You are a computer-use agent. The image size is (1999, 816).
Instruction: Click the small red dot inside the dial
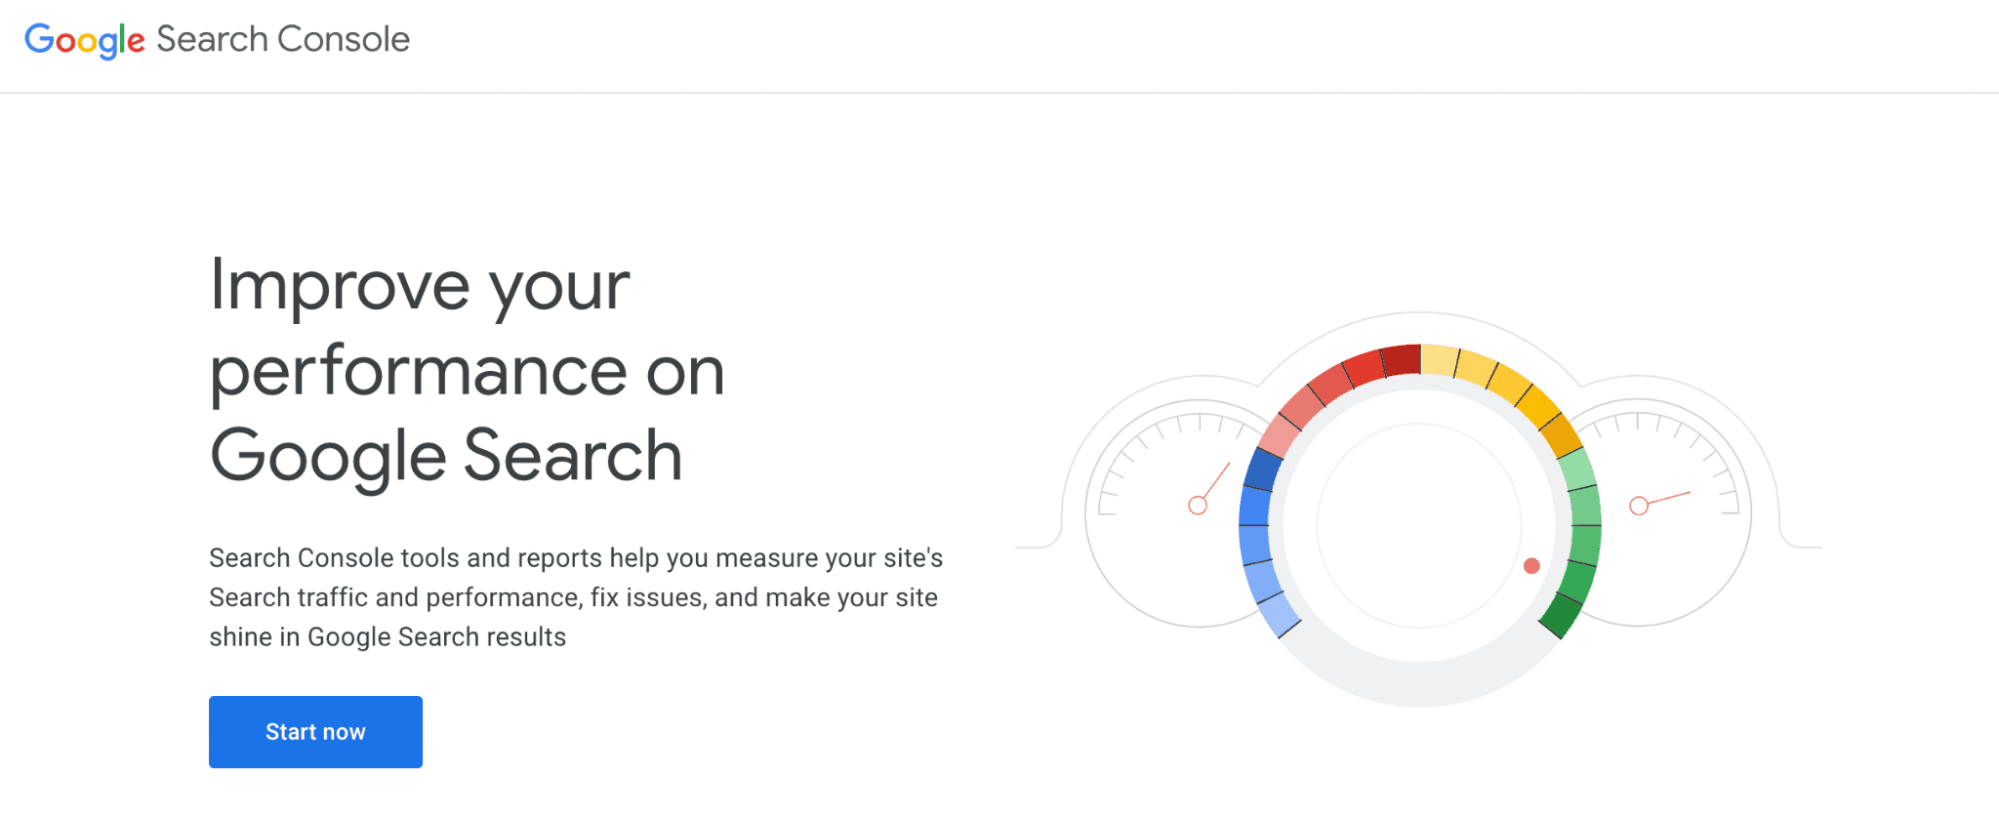click(x=1531, y=565)
